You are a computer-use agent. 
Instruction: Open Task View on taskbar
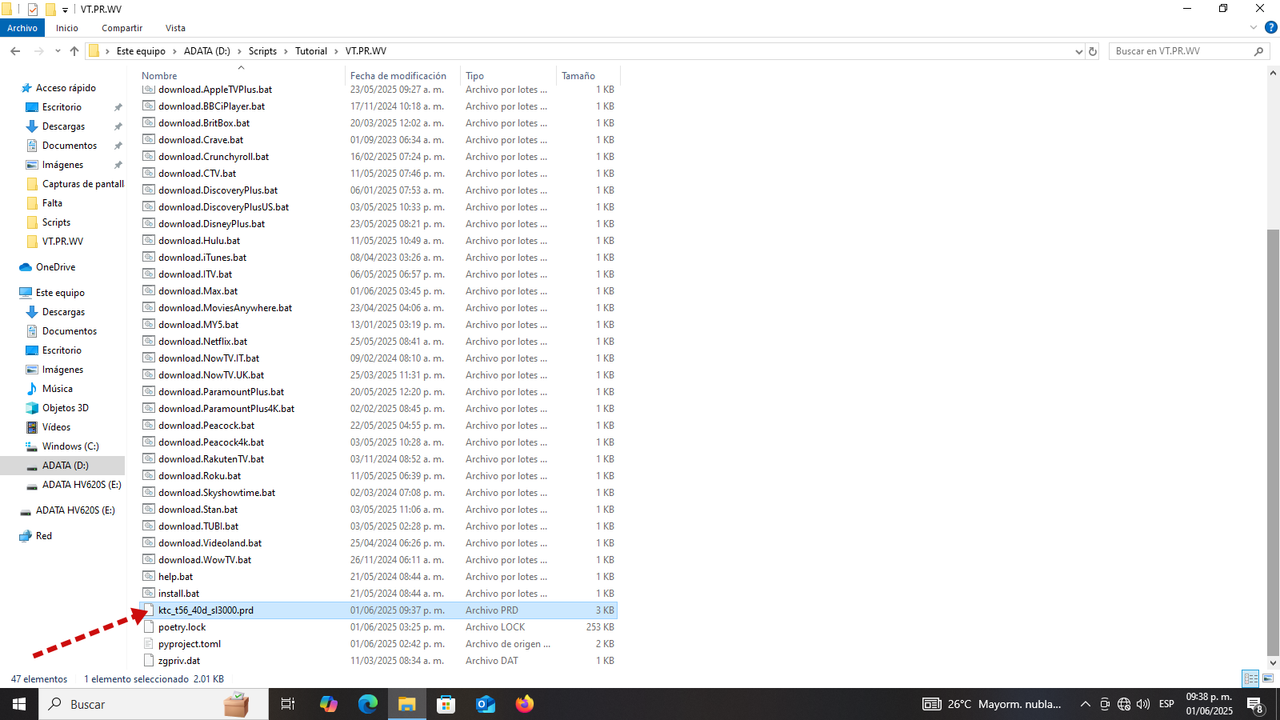tap(288, 704)
